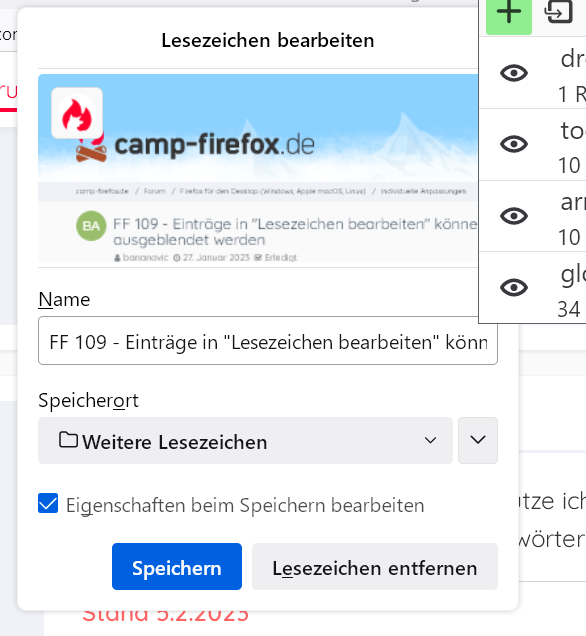Click the FF 109 thread title in the preview thumbnail
The image size is (586, 636).
295,232
